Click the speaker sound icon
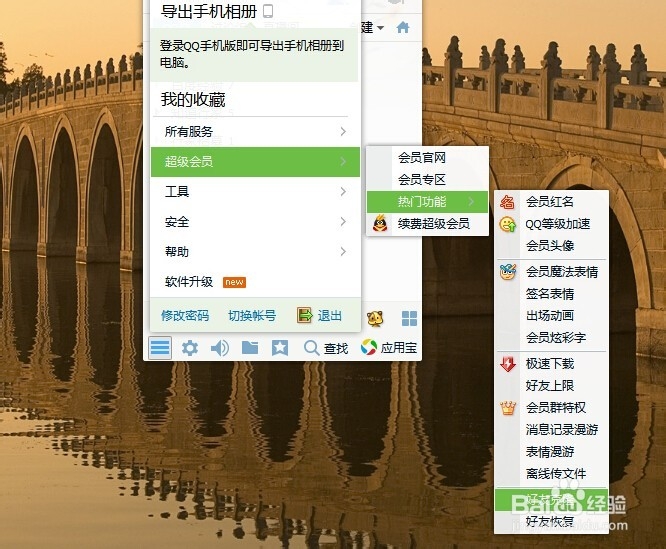Screen dimensions: 666x549 [x=220, y=348]
